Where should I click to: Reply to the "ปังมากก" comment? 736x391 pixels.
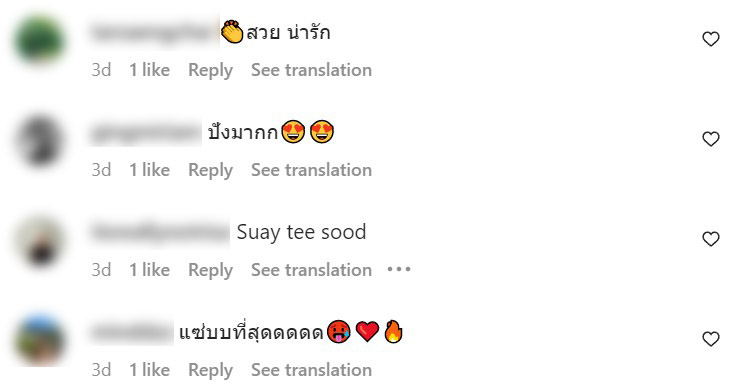pos(210,170)
